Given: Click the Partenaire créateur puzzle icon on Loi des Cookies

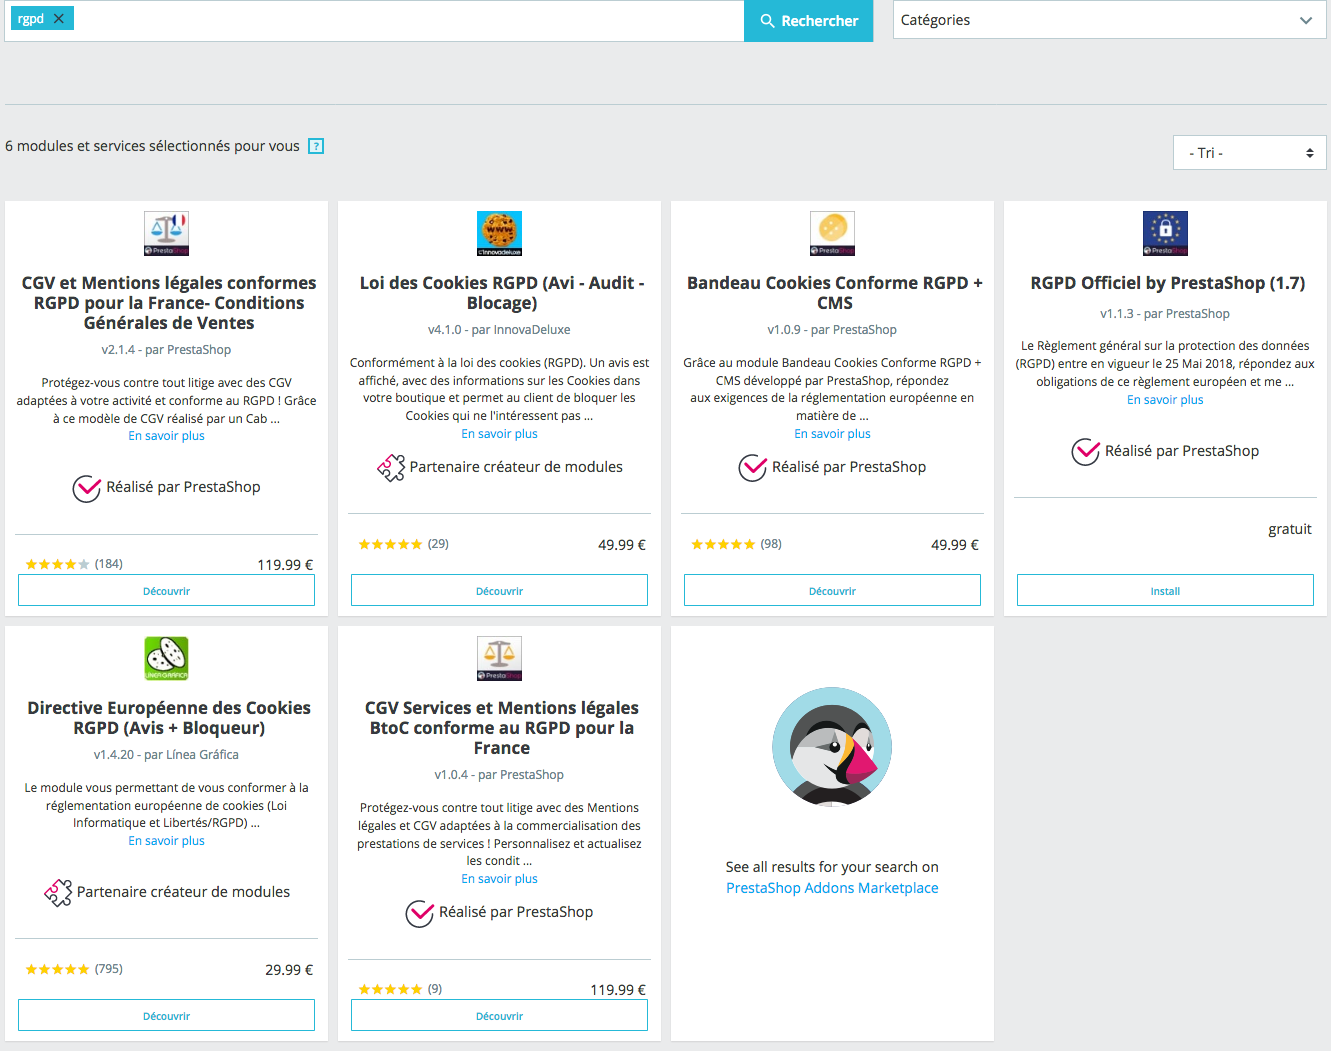Looking at the screenshot, I should click(x=391, y=467).
